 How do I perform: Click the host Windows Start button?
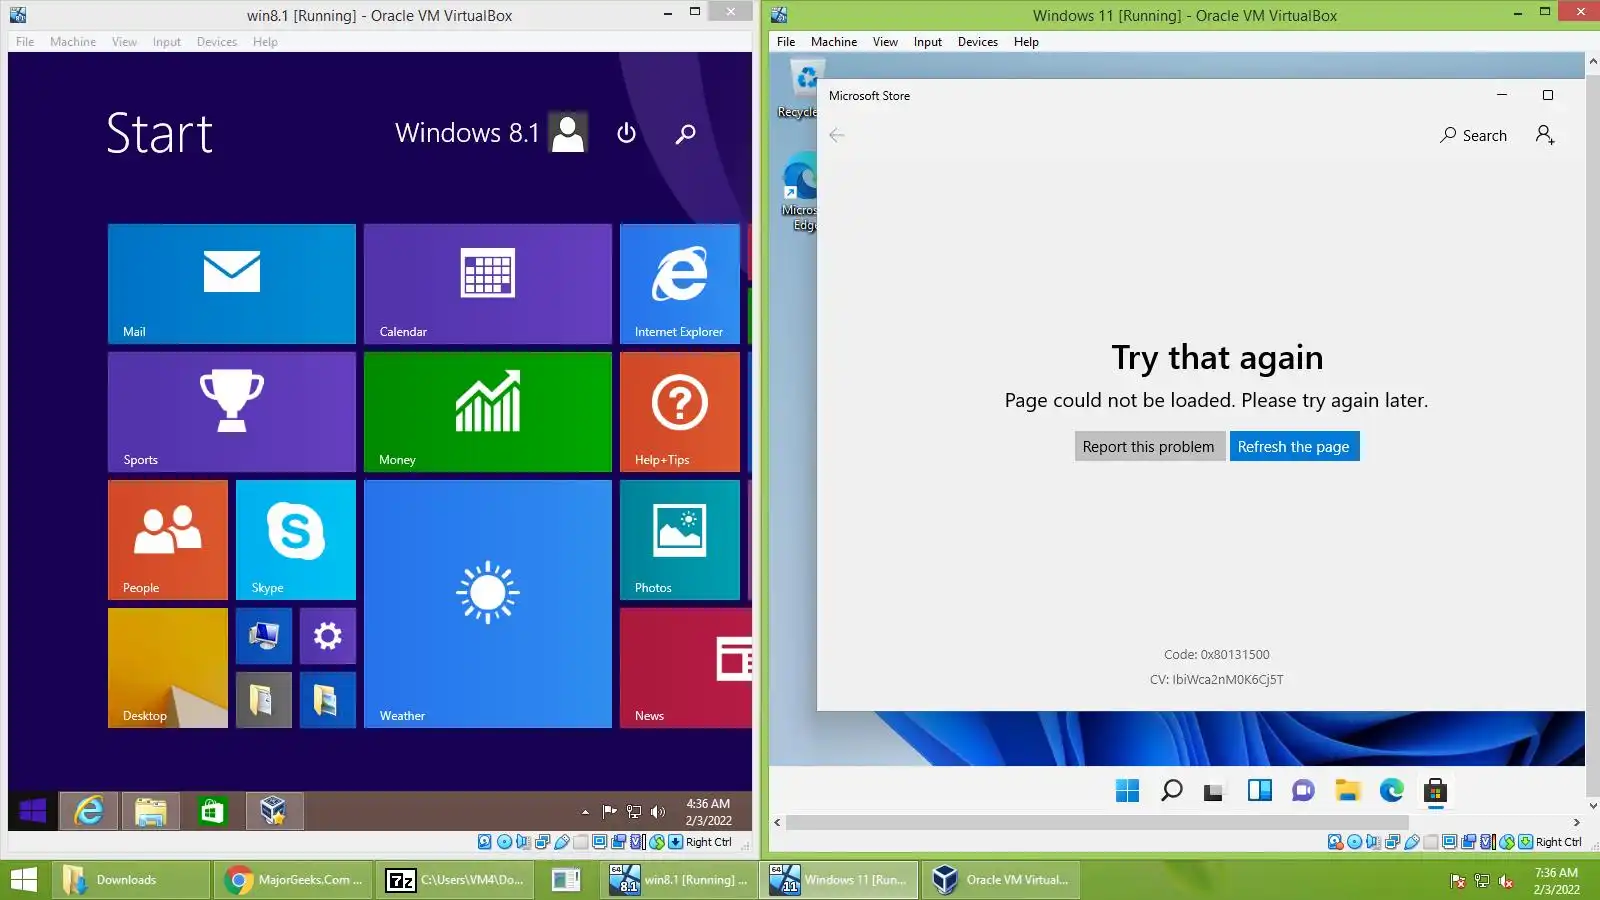[23, 880]
